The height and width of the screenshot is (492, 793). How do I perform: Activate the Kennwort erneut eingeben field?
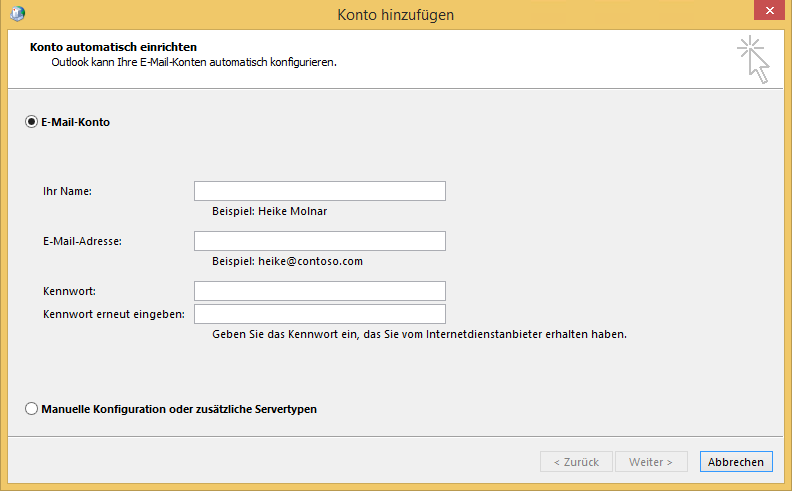pos(319,314)
